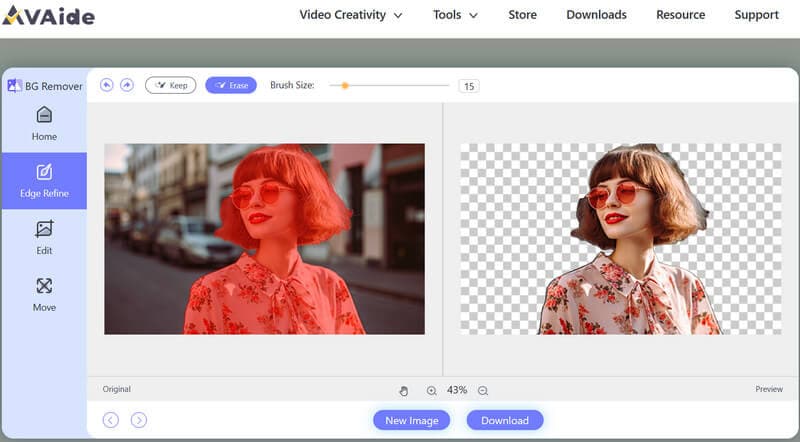
Task: Open the Home section in the sidebar
Action: coord(44,123)
